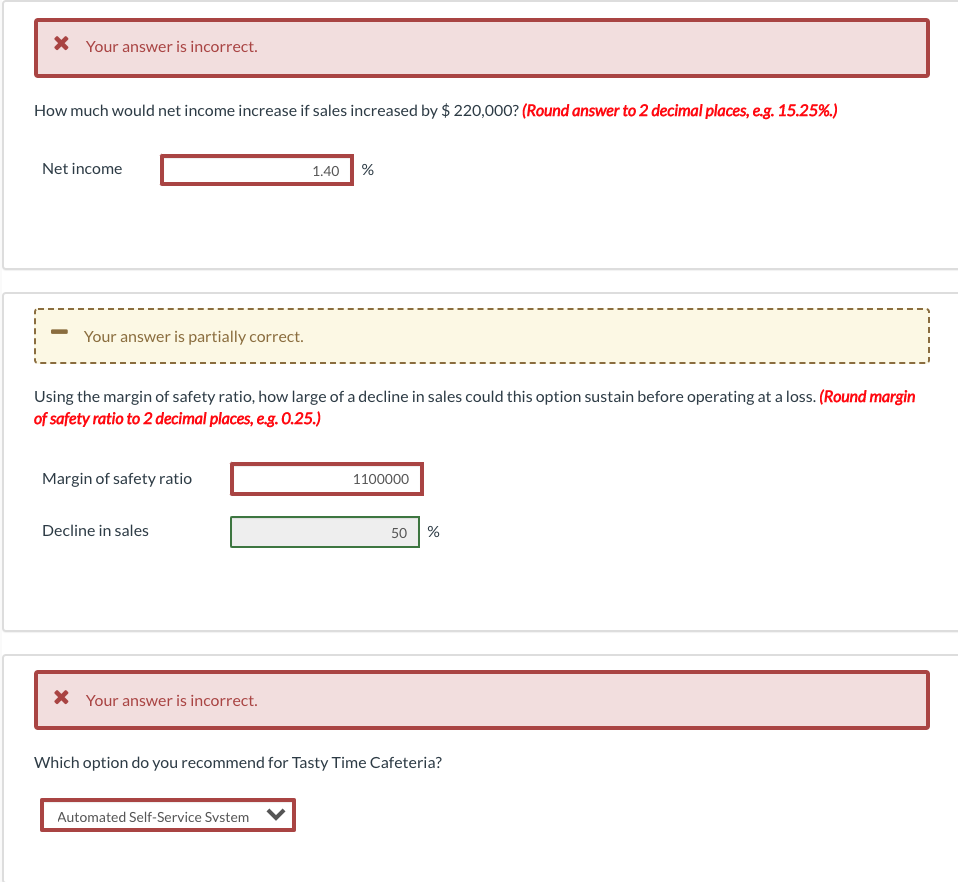Click the percent sign beside the Net income field
This screenshot has width=958, height=882.
tap(367, 170)
